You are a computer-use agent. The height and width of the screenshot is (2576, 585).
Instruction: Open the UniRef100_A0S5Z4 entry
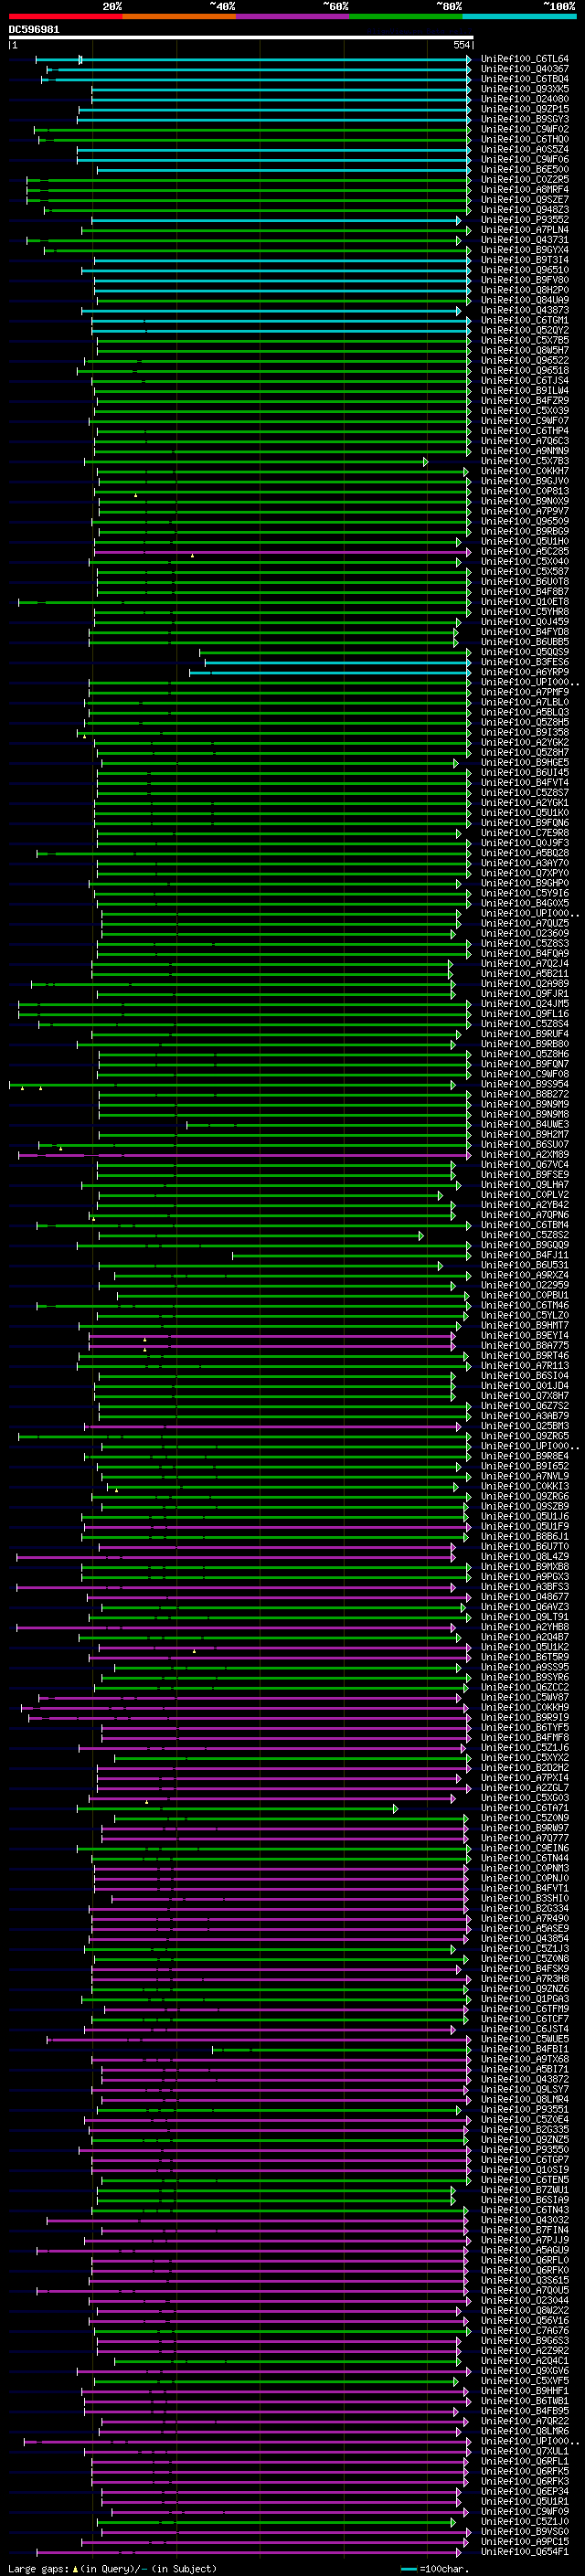pyautogui.click(x=524, y=149)
